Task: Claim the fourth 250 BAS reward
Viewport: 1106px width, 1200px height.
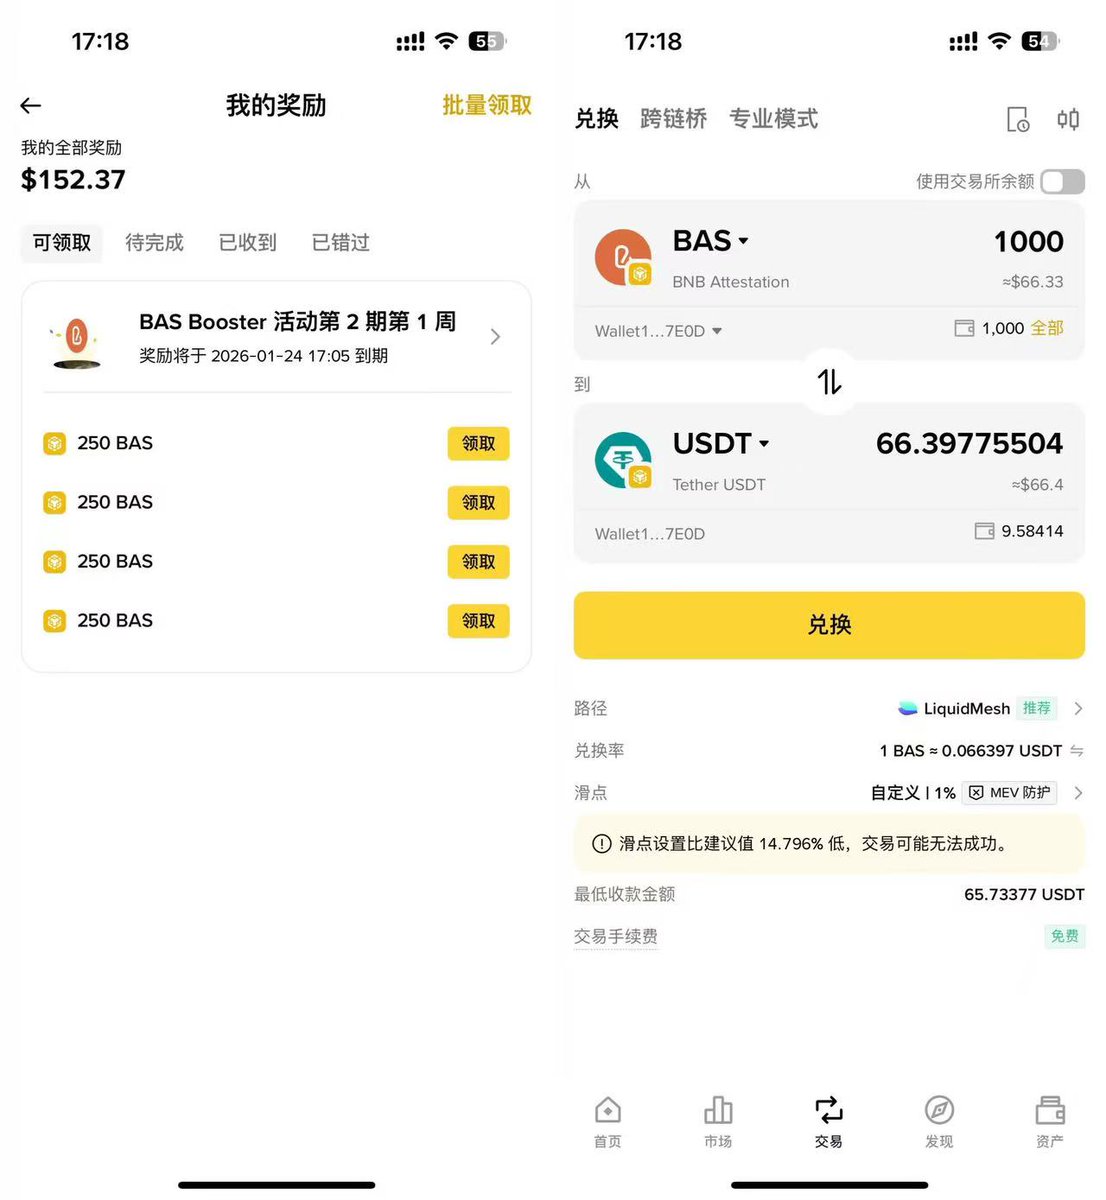Action: pyautogui.click(x=478, y=620)
